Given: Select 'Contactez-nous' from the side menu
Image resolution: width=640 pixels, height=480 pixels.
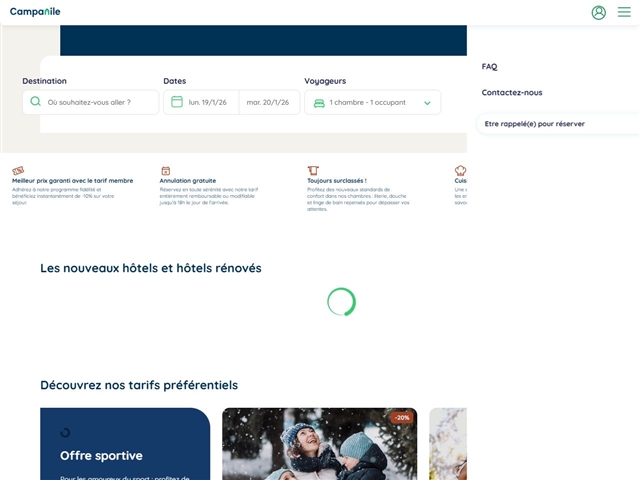Looking at the screenshot, I should tap(512, 93).
